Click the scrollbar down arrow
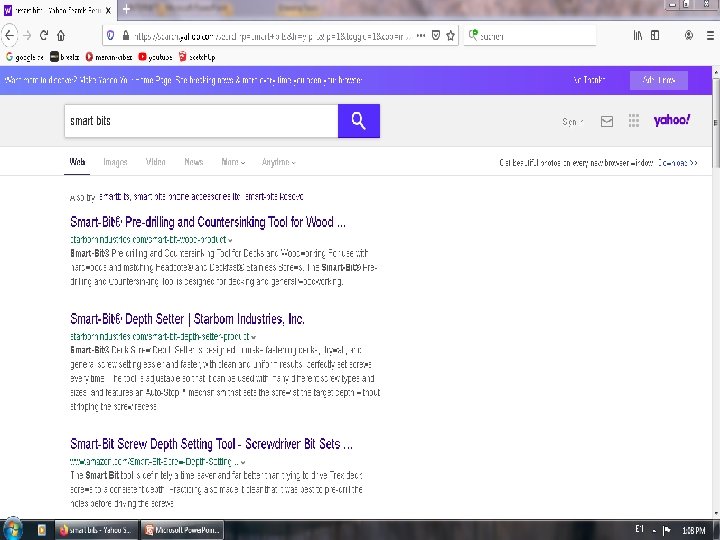Screen dimensions: 720x540 point(715,514)
